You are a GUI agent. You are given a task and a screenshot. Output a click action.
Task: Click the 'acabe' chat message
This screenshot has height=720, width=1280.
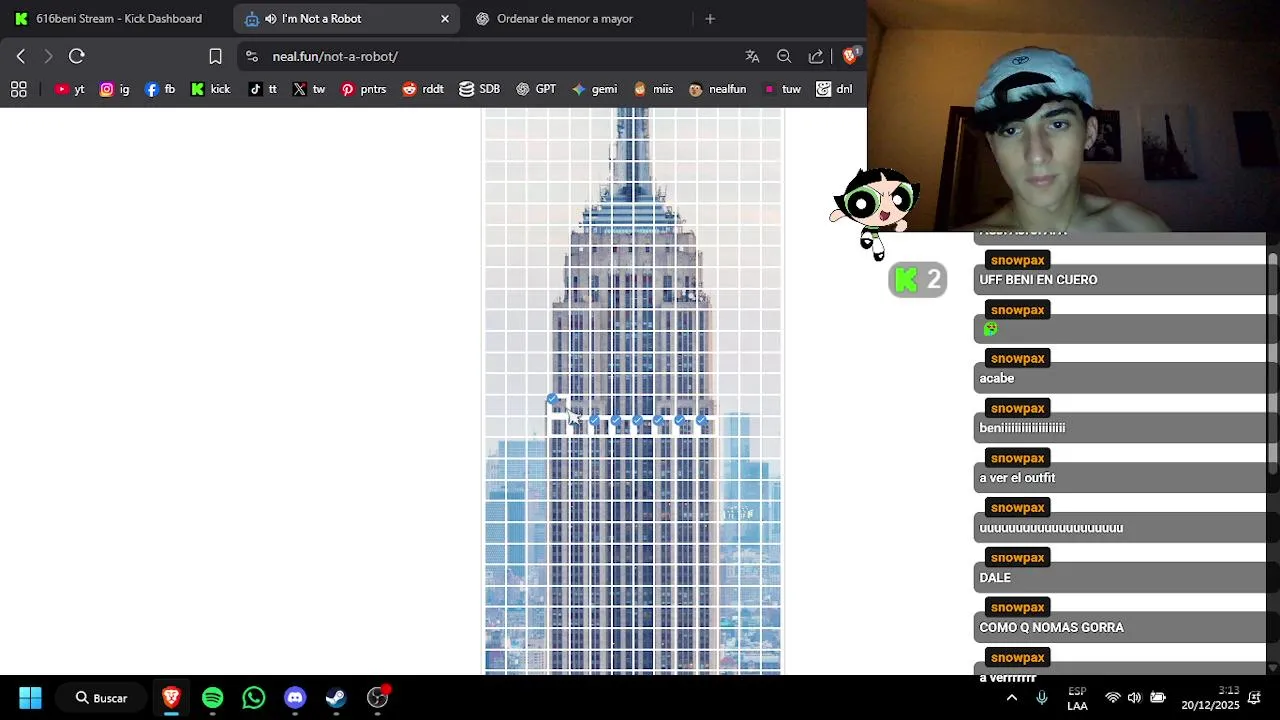(x=997, y=378)
